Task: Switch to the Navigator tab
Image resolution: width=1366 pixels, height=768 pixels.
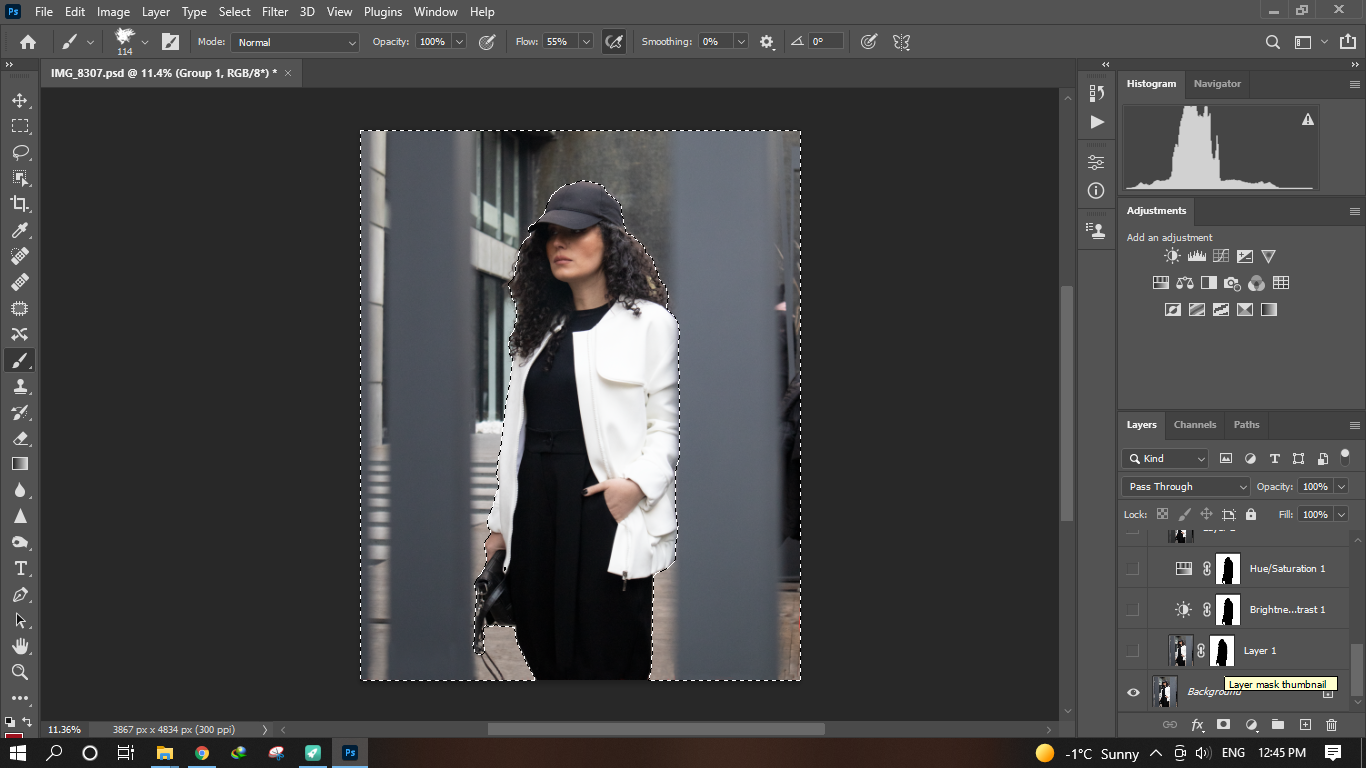Action: pyautogui.click(x=1217, y=84)
